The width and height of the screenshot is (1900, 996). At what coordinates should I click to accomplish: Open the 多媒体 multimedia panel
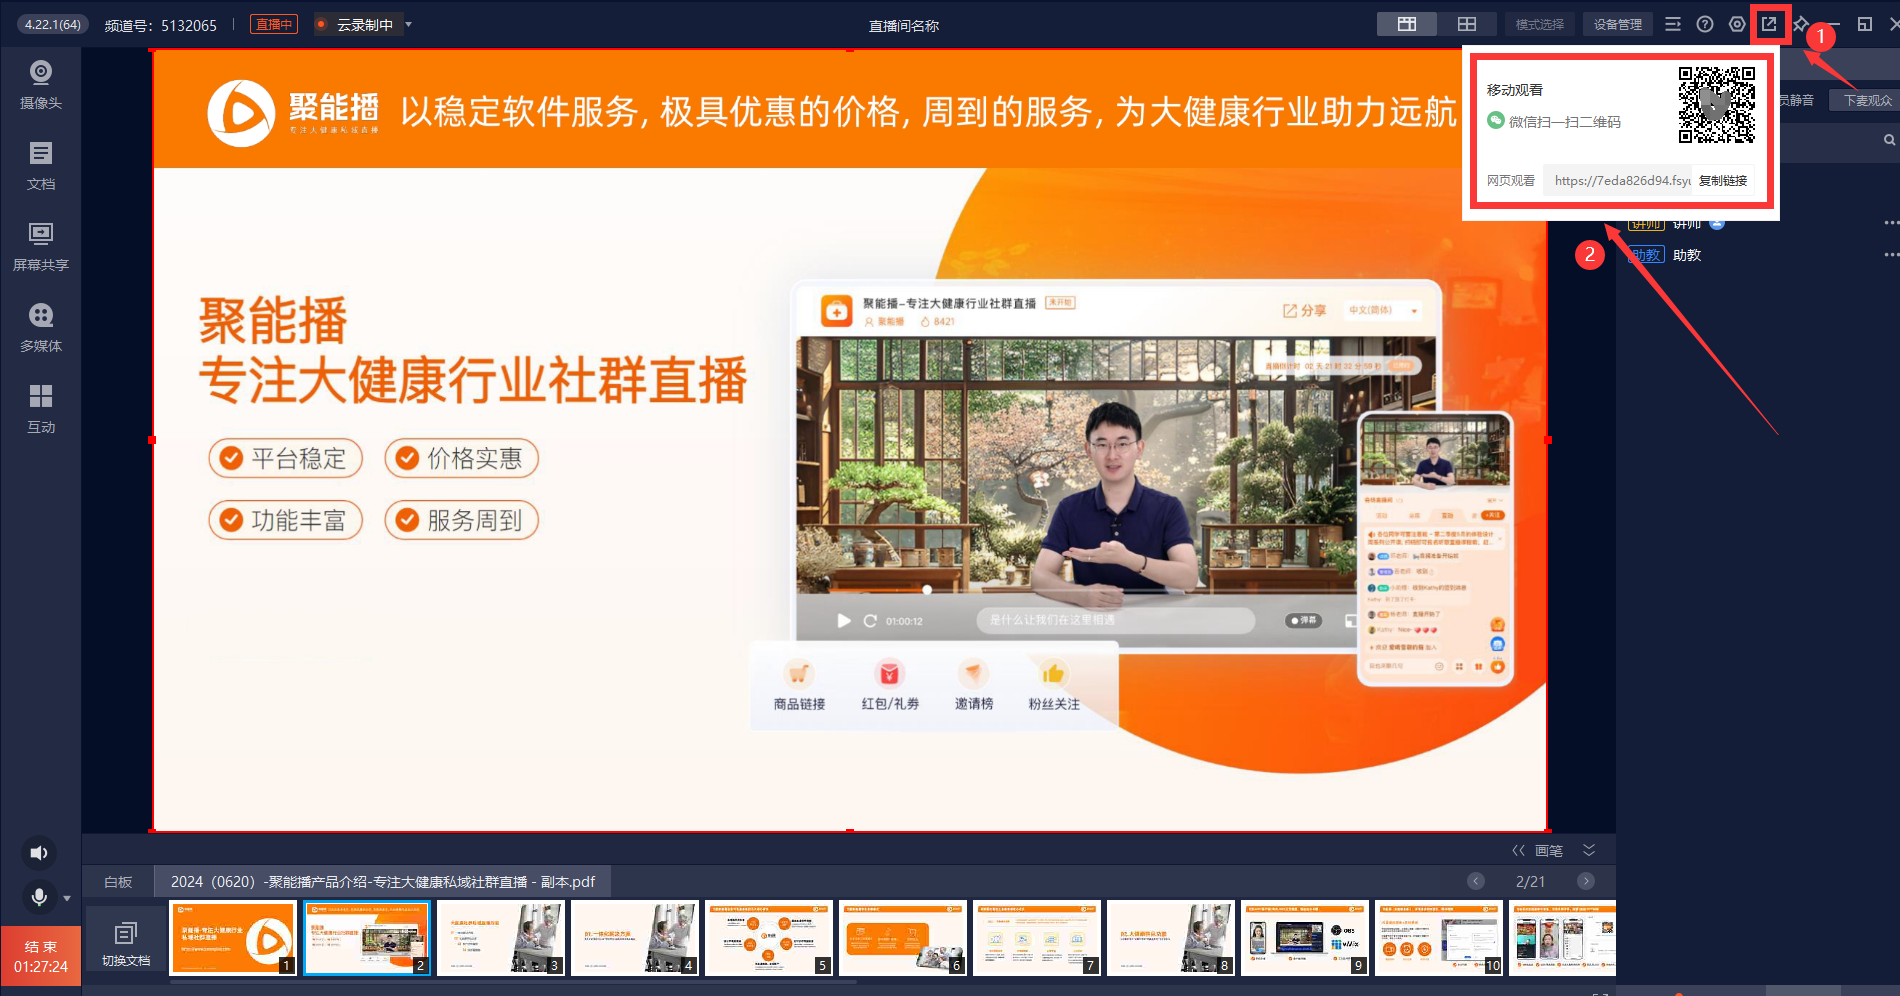(x=41, y=328)
